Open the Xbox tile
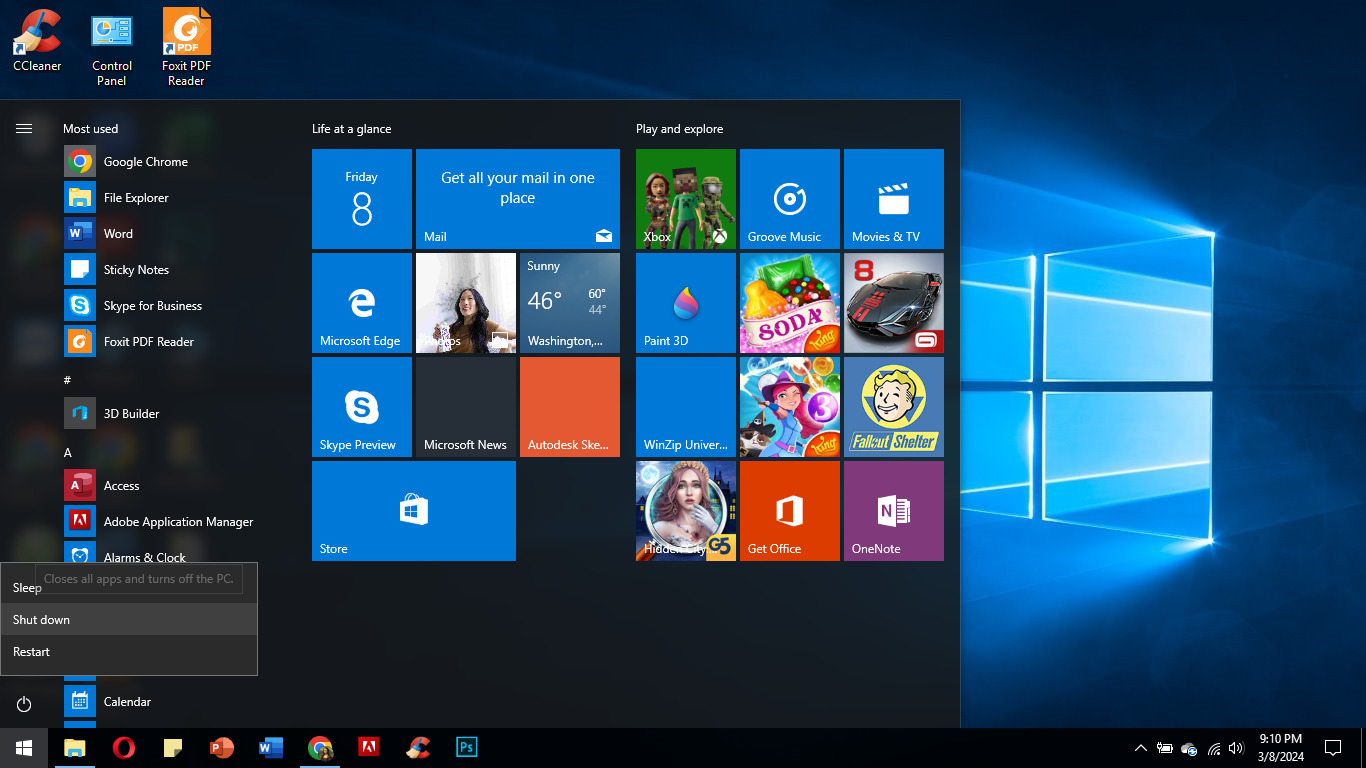 [686, 199]
